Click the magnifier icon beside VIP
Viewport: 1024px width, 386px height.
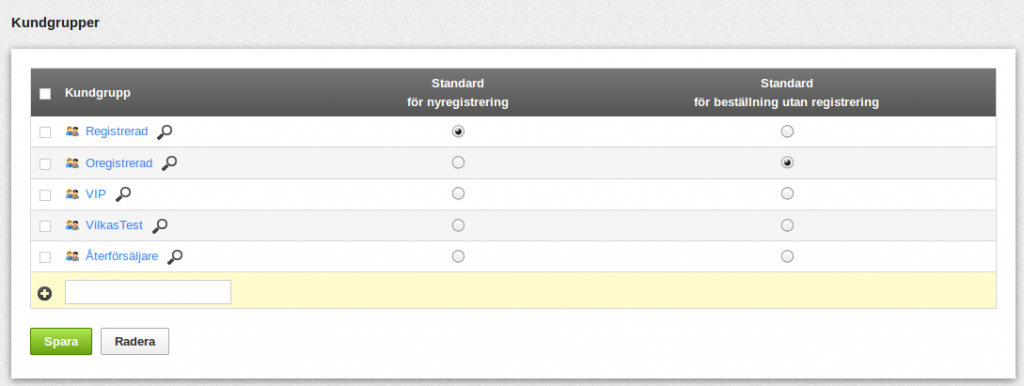123,194
